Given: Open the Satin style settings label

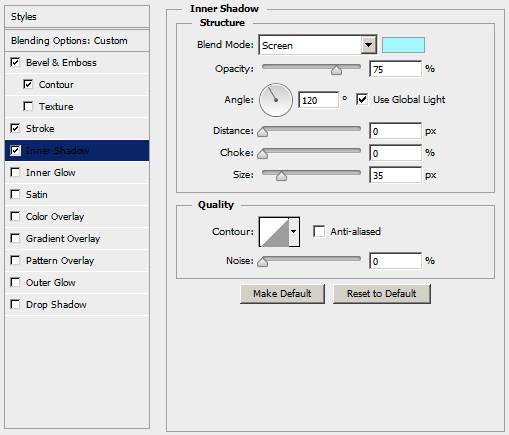Looking at the screenshot, I should pyautogui.click(x=37, y=195).
